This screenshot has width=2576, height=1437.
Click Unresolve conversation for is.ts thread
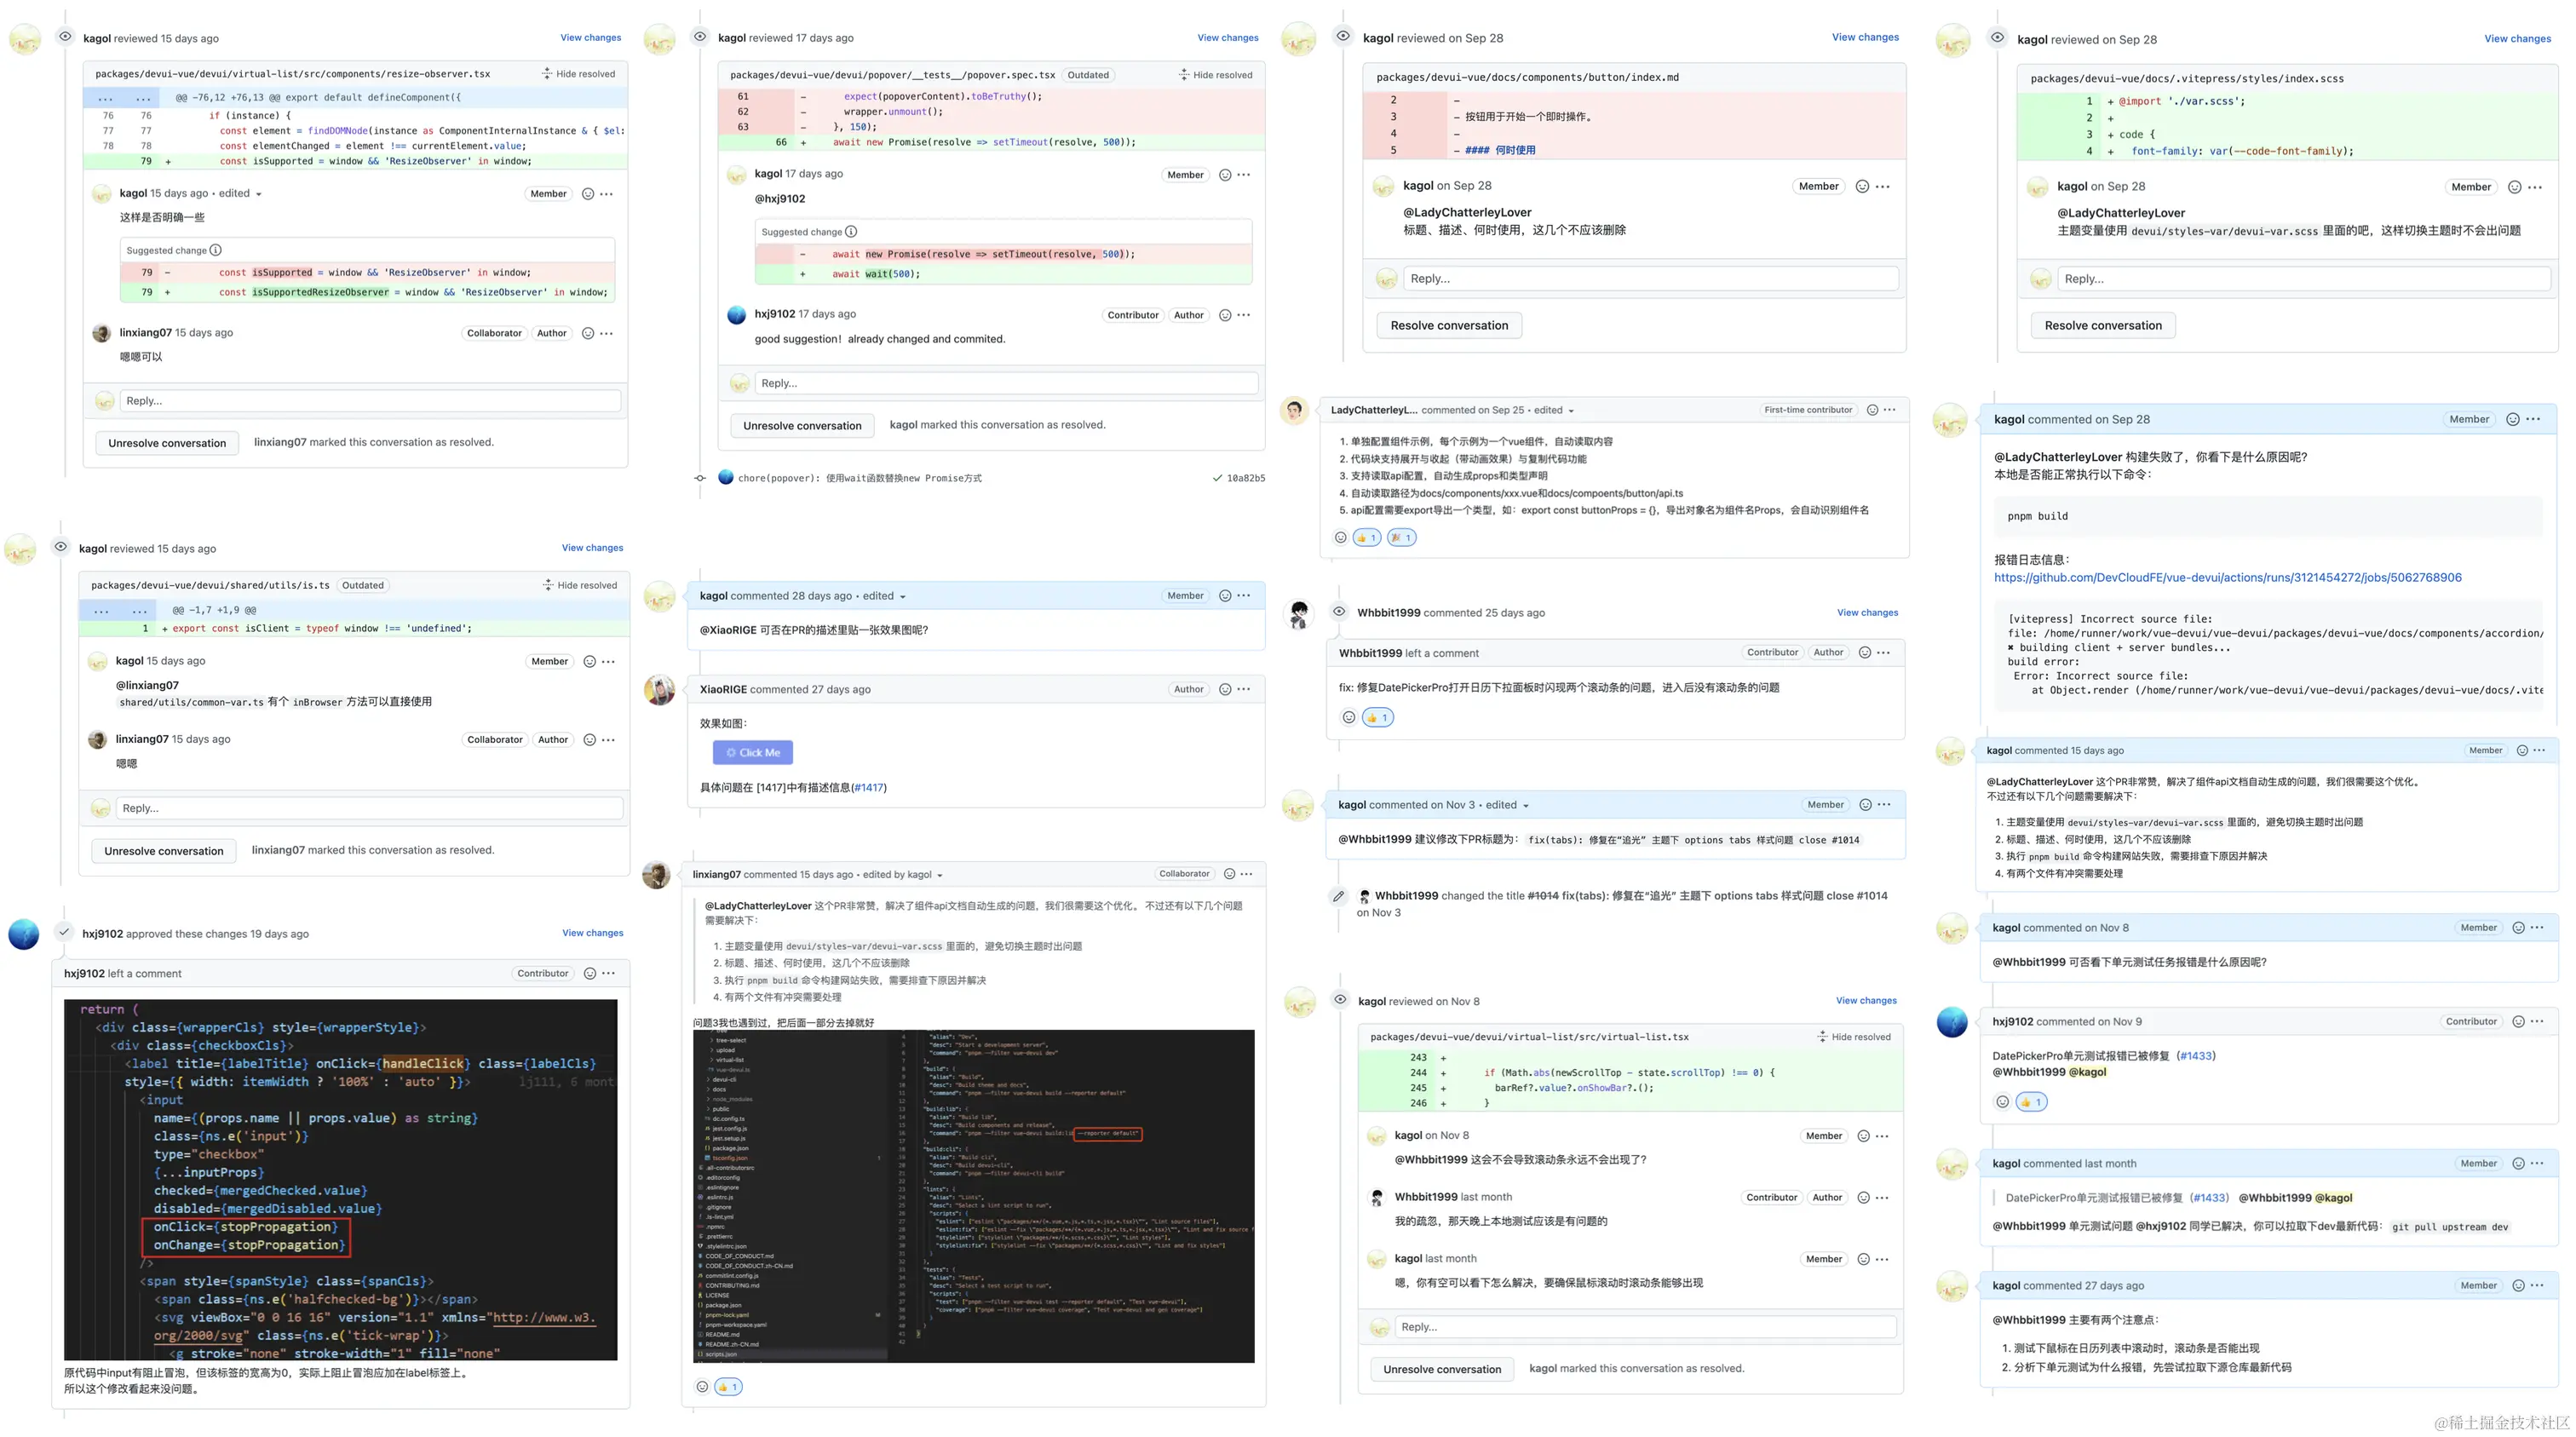tap(164, 851)
